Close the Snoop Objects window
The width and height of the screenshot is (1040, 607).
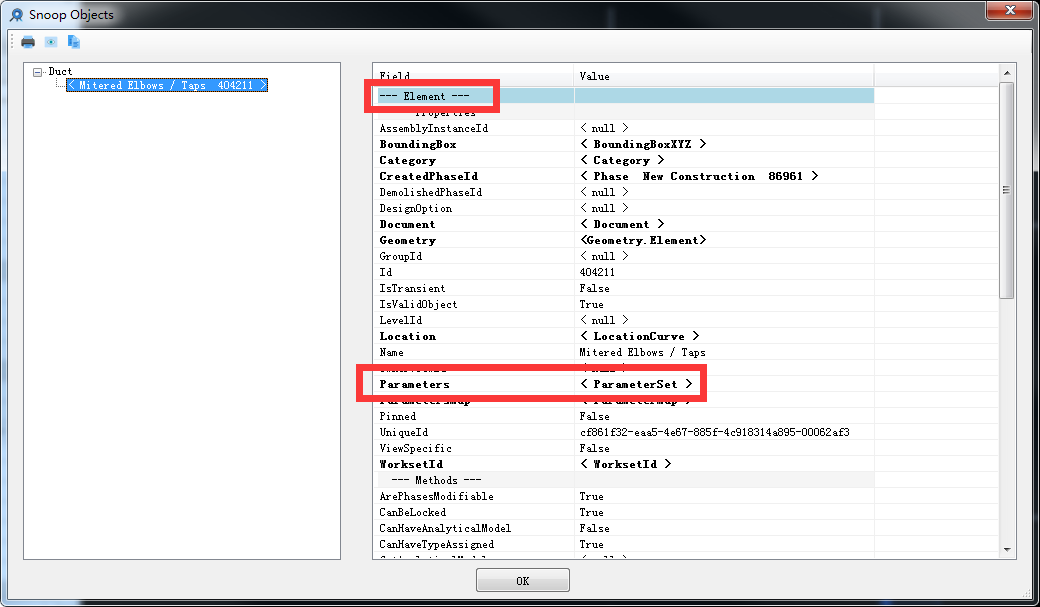(x=1009, y=10)
